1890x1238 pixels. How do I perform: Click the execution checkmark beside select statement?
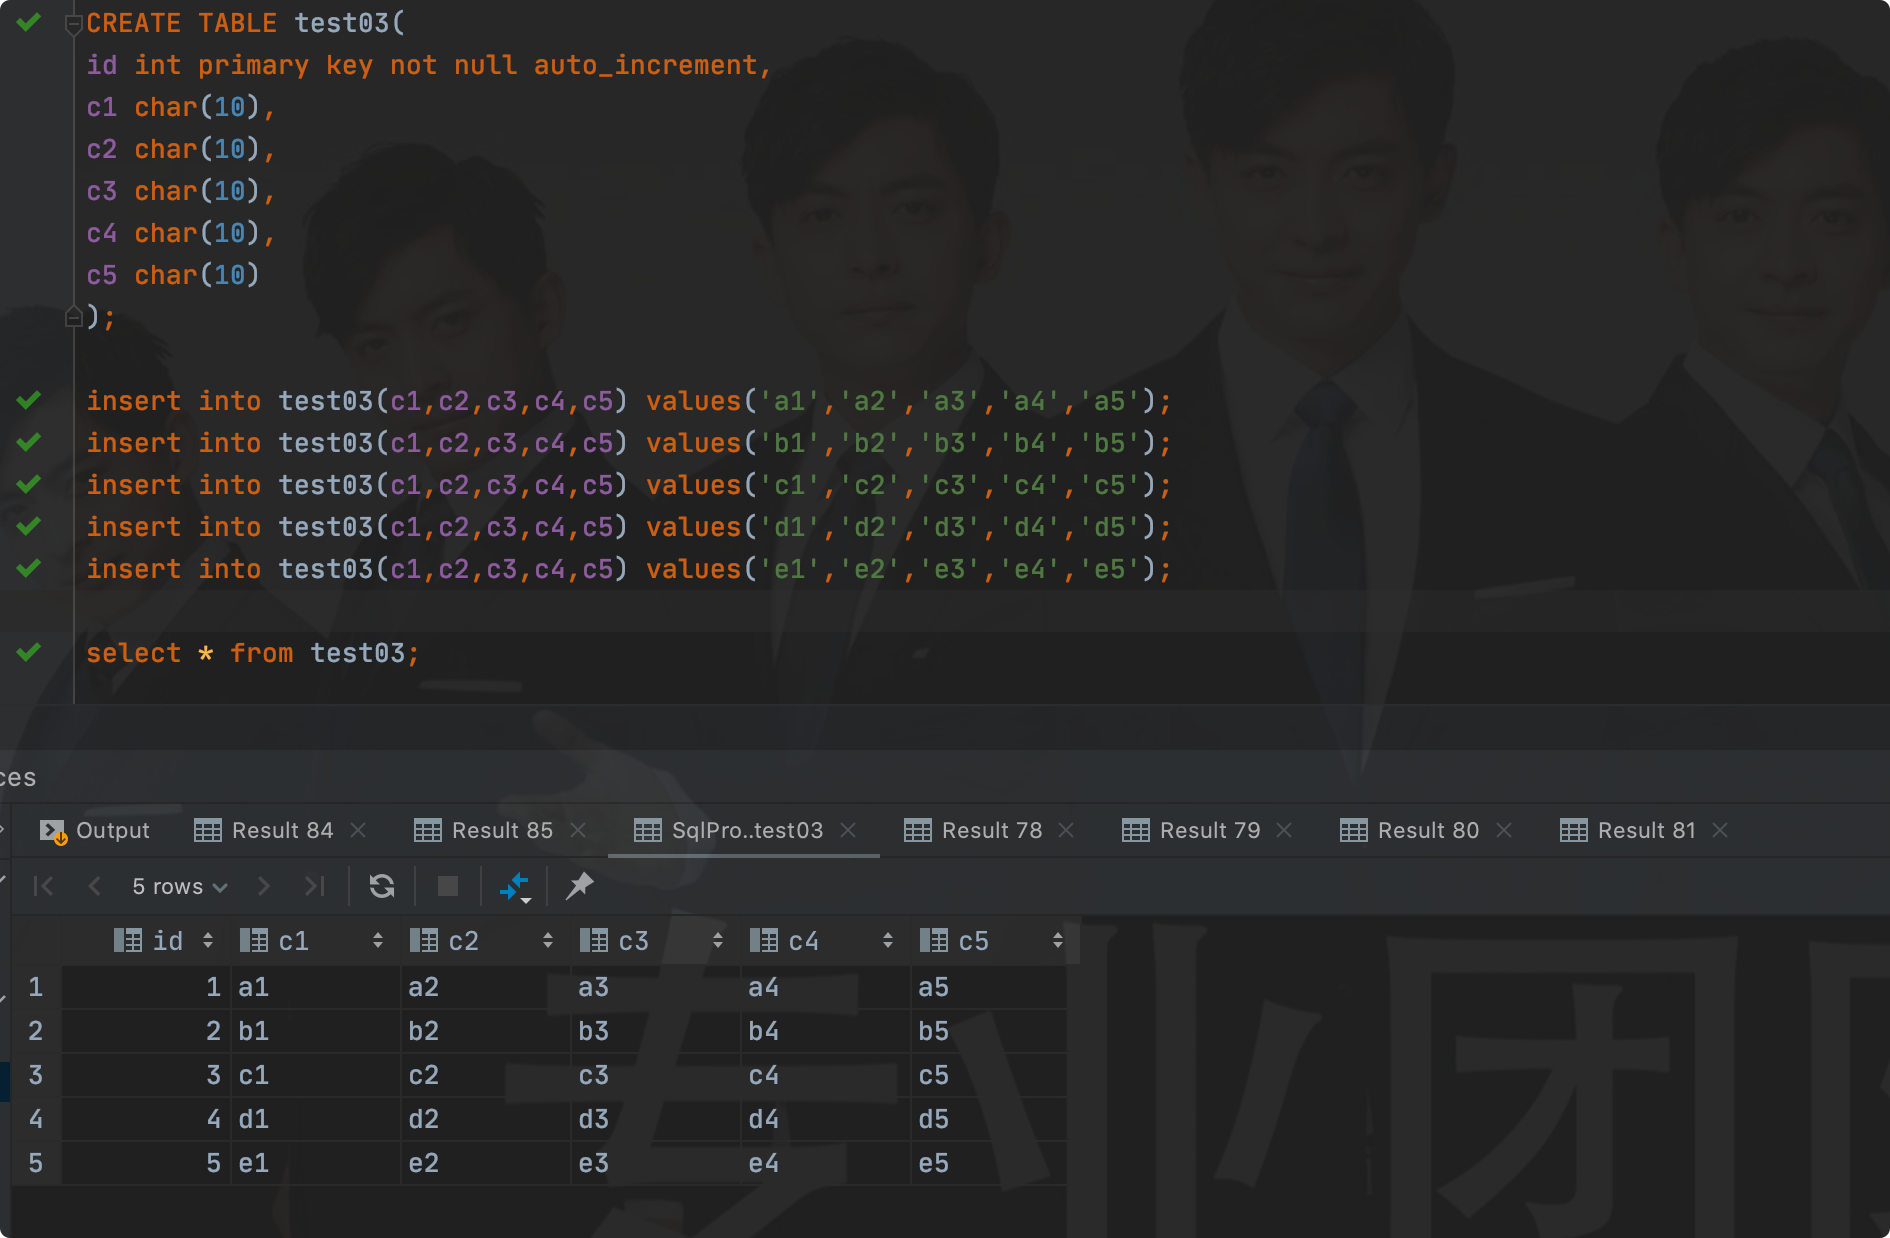[28, 652]
